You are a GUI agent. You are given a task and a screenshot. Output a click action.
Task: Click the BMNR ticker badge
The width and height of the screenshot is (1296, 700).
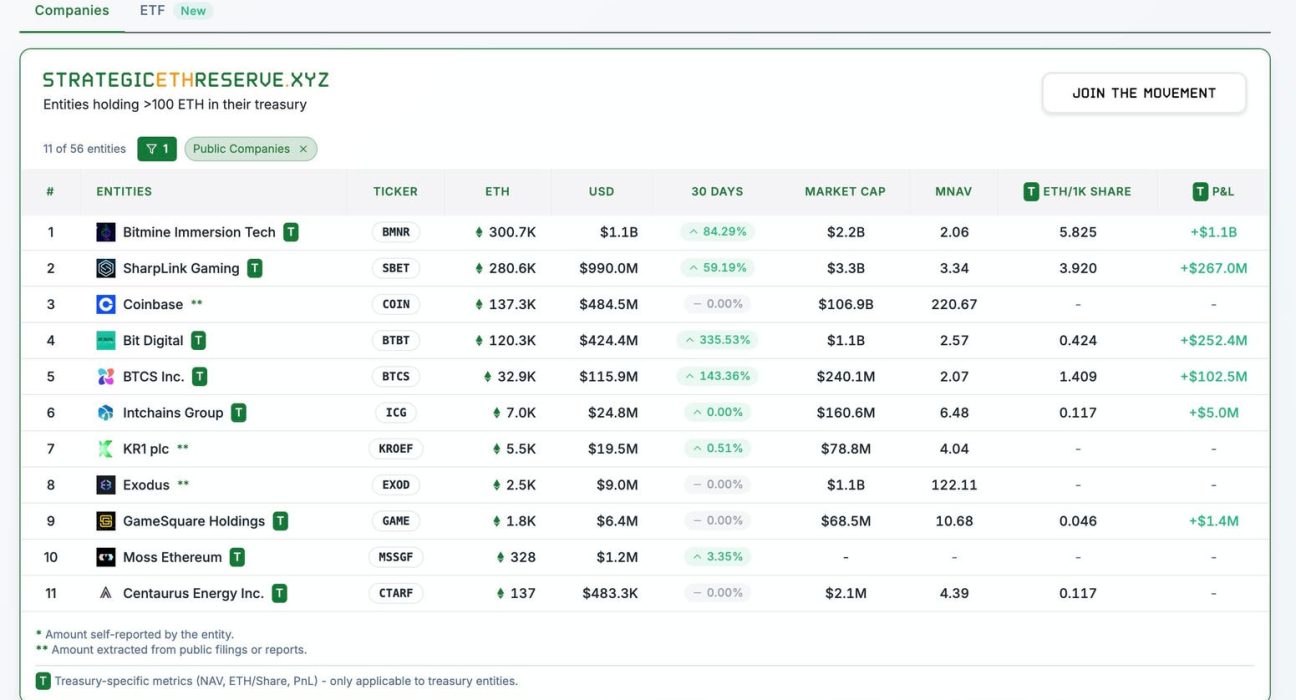tap(396, 232)
